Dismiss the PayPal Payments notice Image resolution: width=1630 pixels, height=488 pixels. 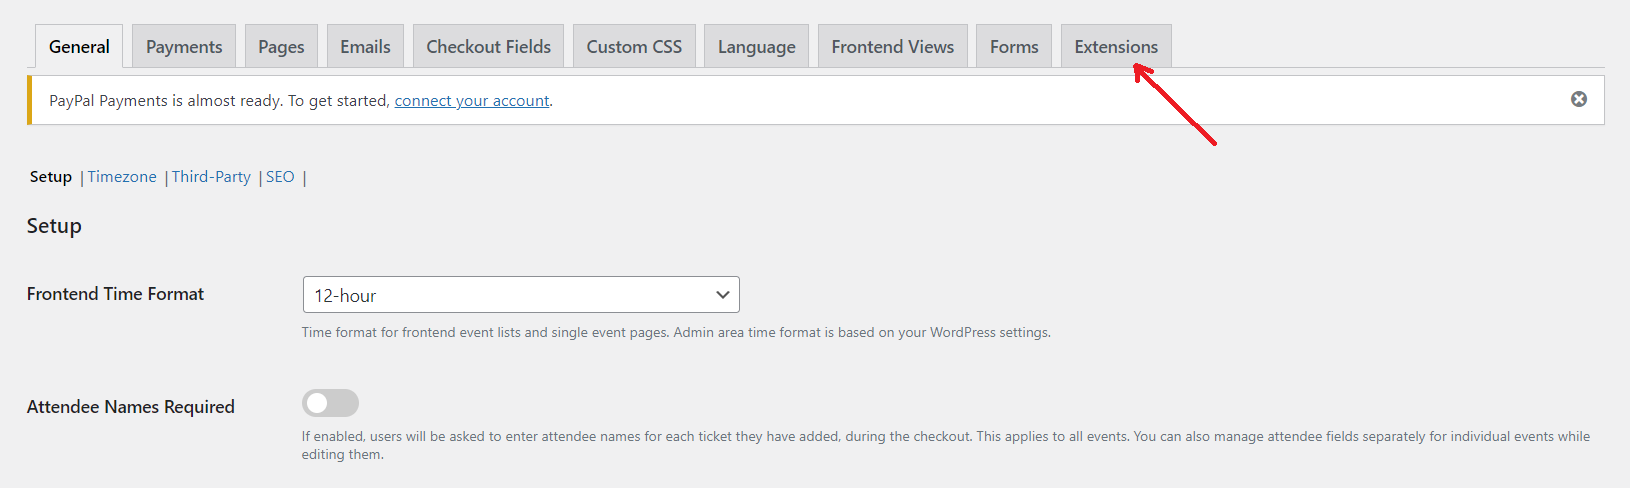point(1578,99)
